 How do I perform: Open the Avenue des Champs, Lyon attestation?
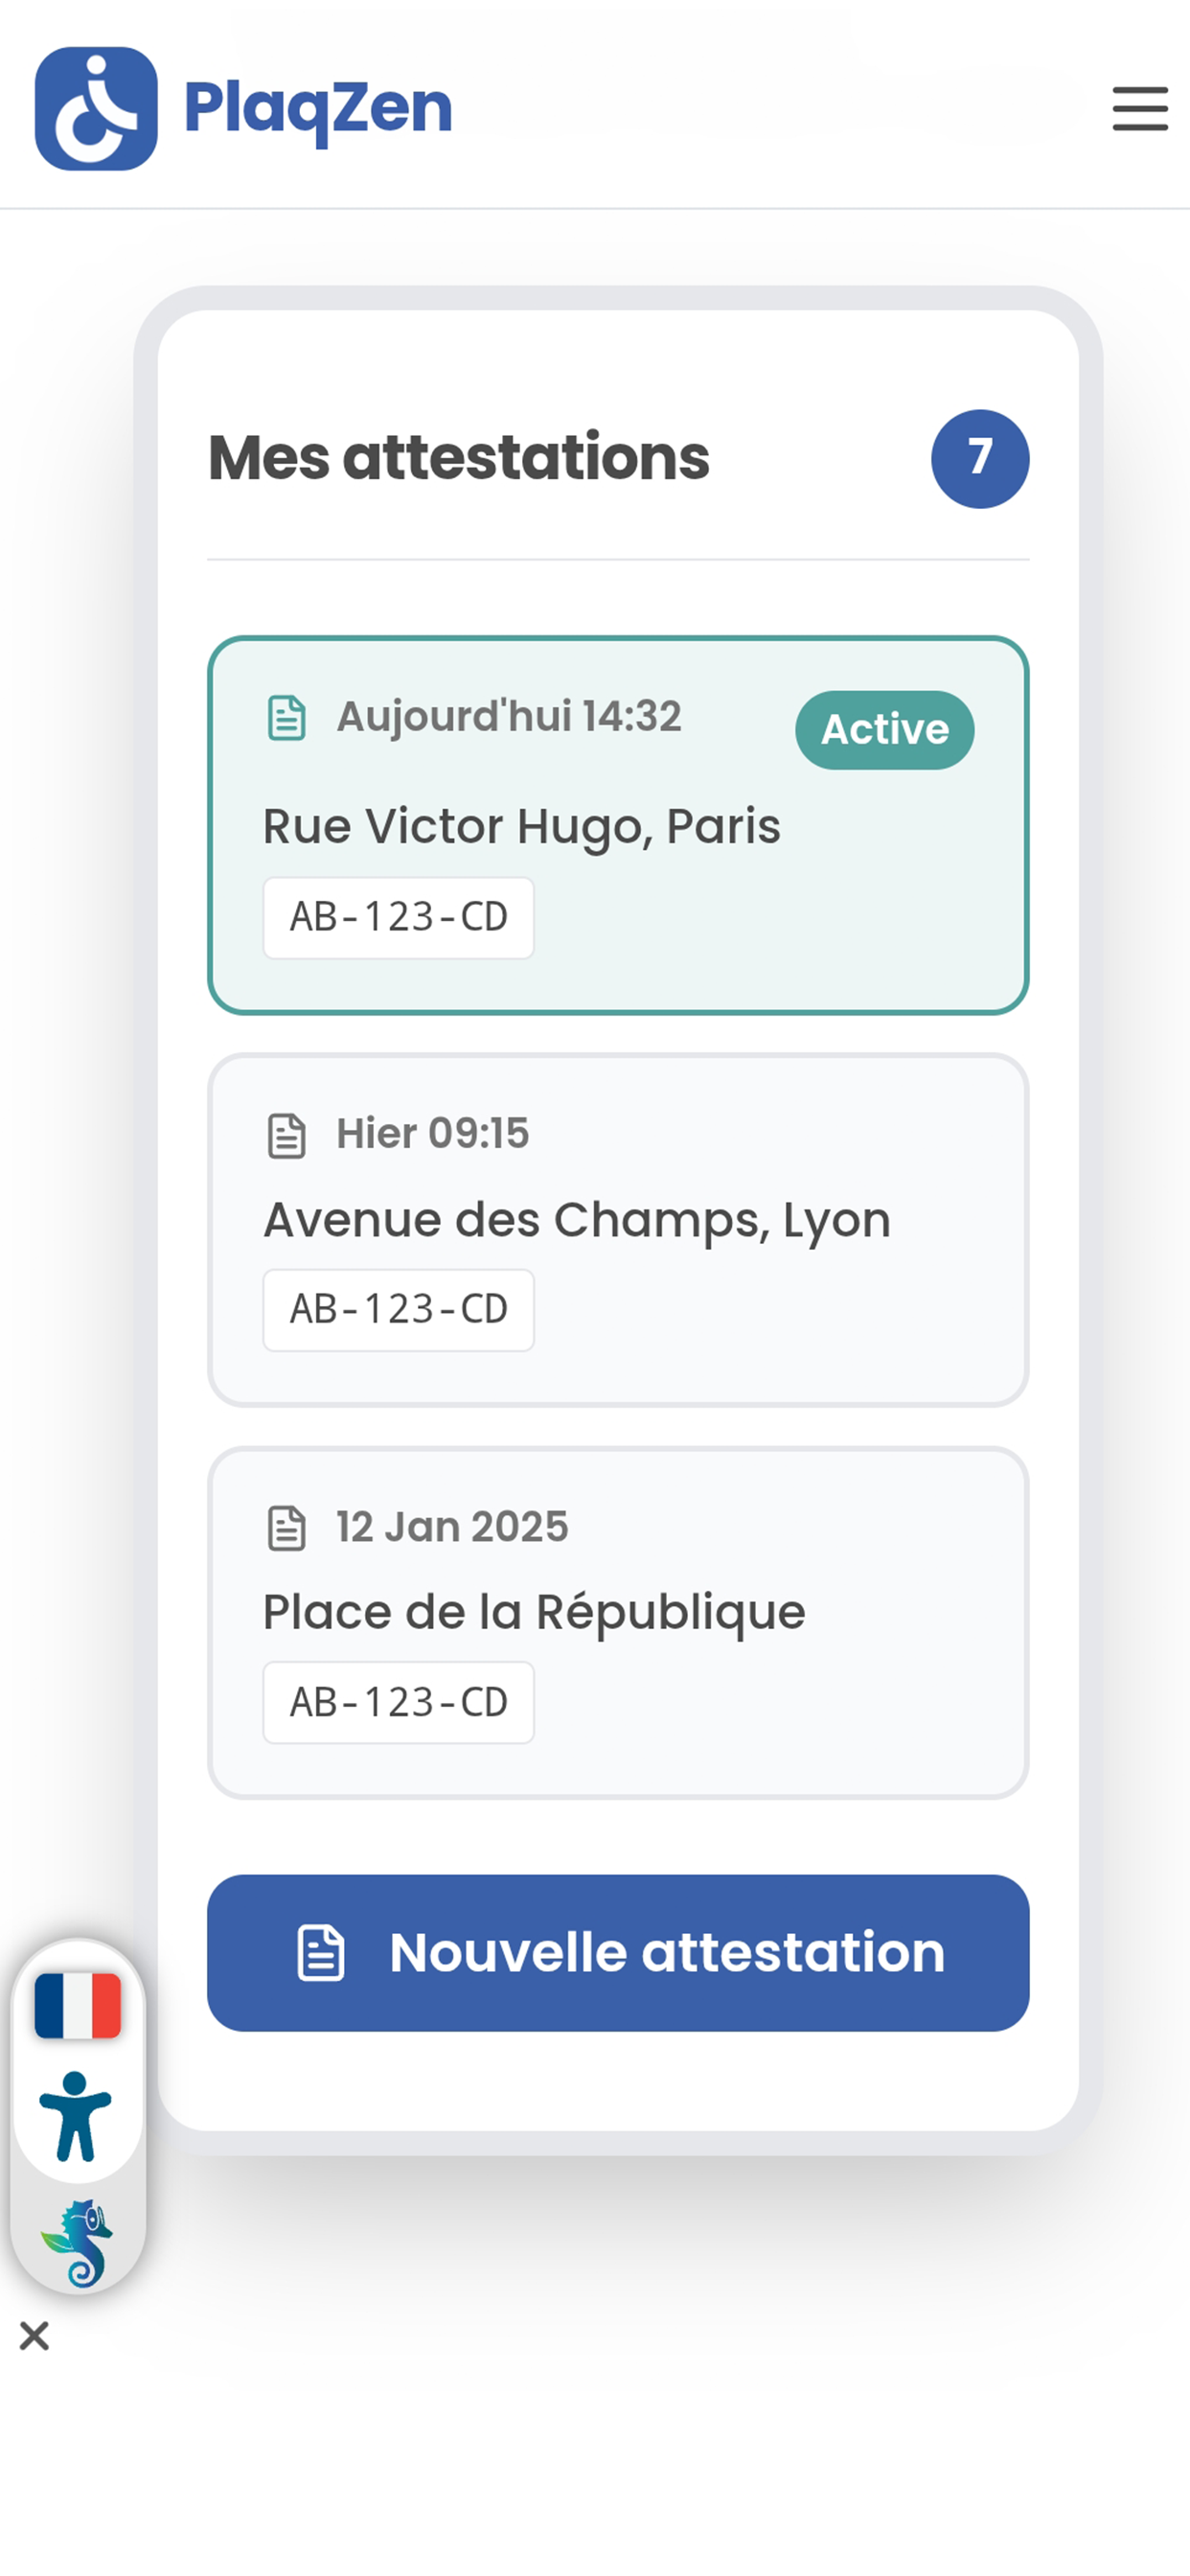coord(618,1230)
